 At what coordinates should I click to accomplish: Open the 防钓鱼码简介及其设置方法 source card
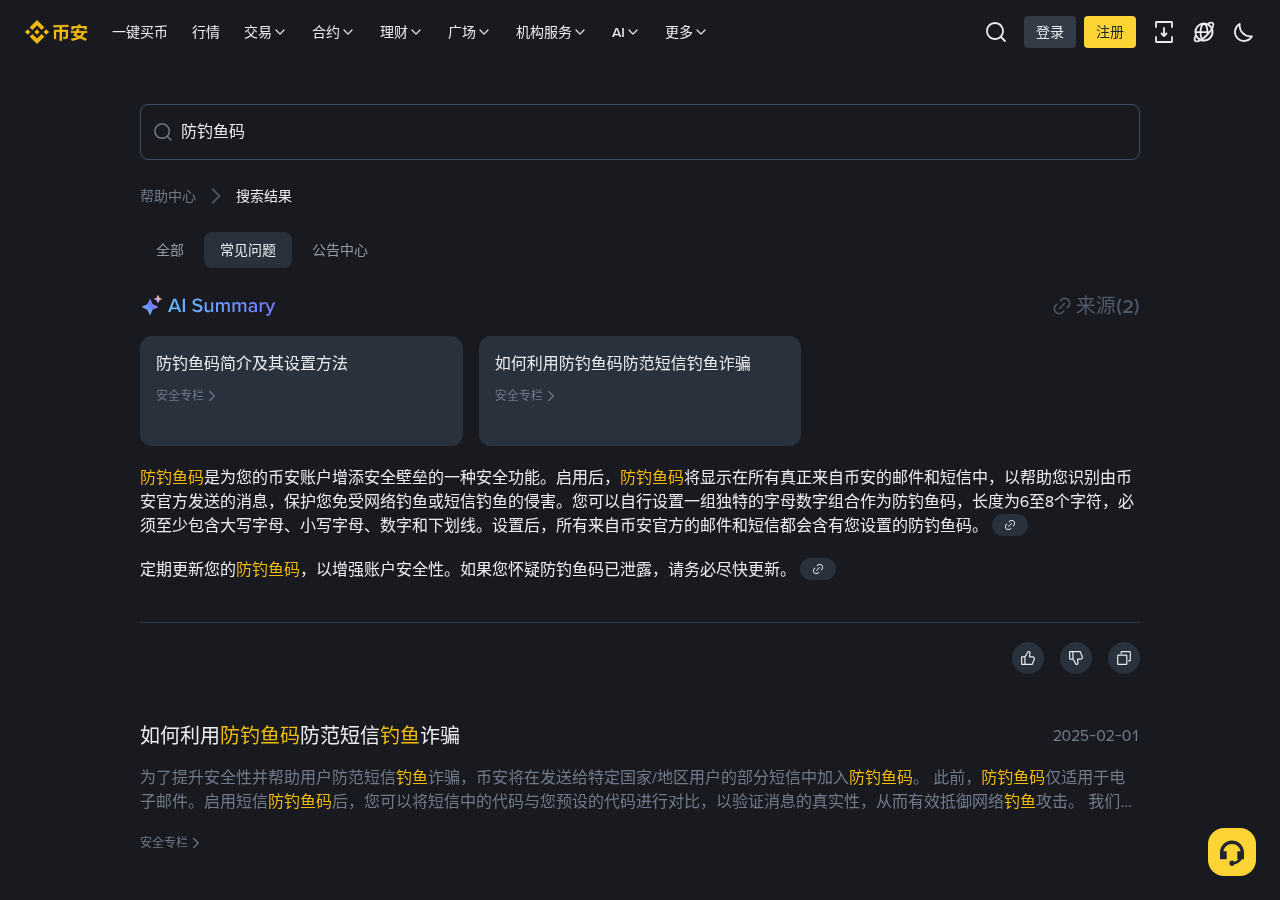click(301, 391)
